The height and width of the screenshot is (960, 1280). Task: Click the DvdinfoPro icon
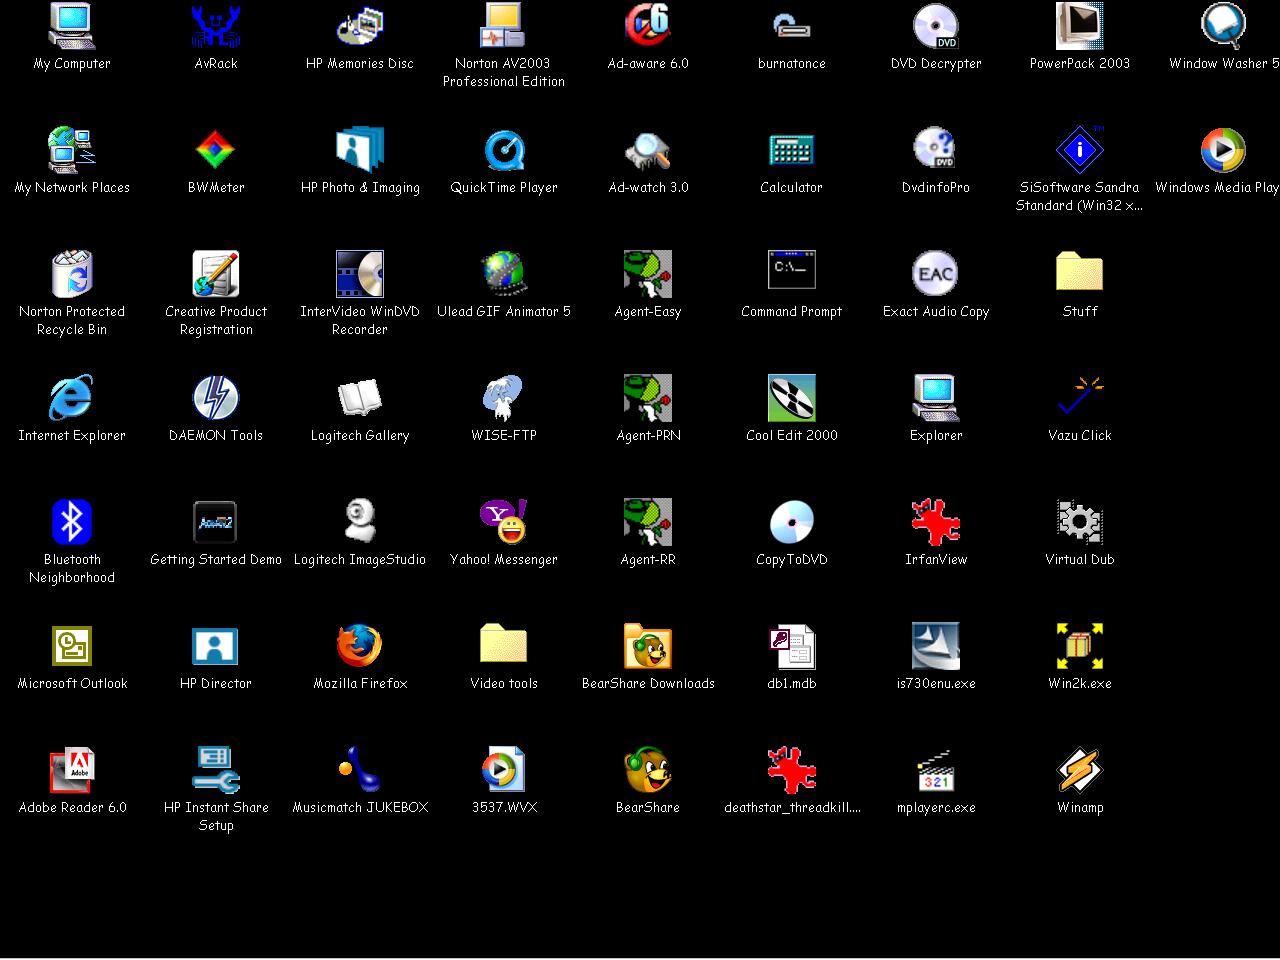pyautogui.click(x=936, y=150)
